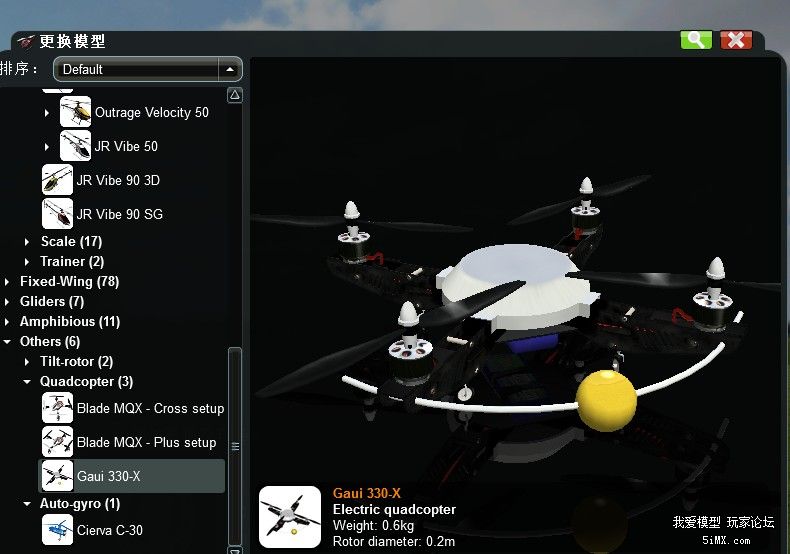Click Blade MQX - Cross setup thumbnail icon

coord(57,407)
